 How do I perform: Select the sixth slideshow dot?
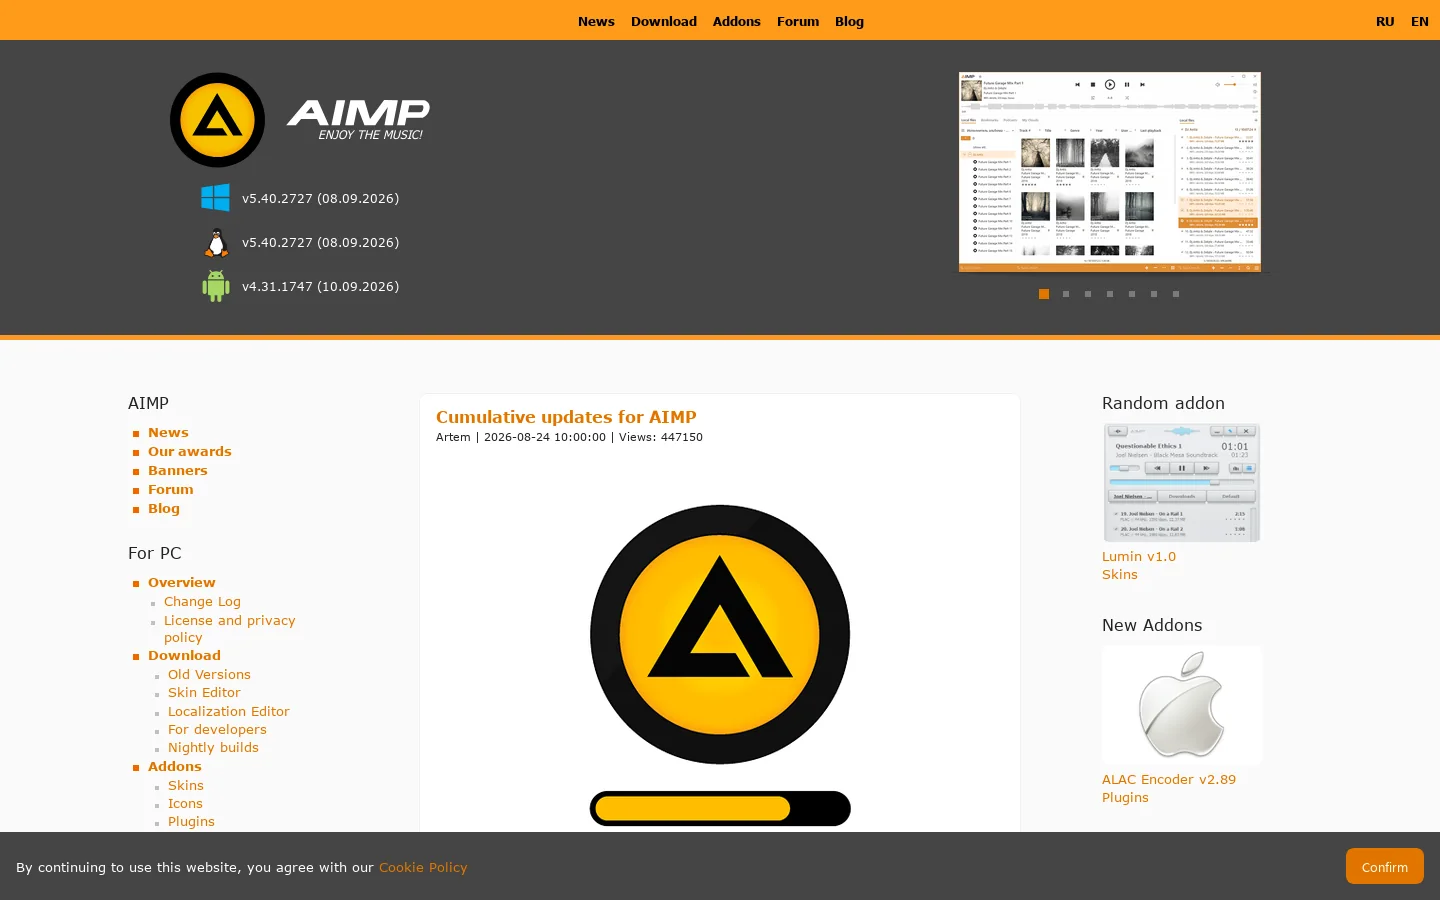pos(1154,294)
